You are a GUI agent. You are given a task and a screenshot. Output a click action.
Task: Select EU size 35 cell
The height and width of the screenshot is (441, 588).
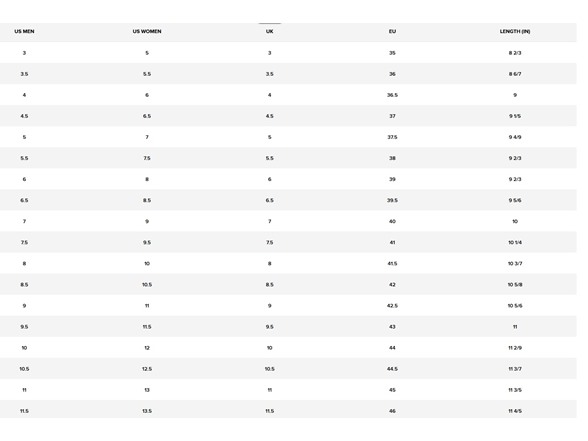point(392,53)
